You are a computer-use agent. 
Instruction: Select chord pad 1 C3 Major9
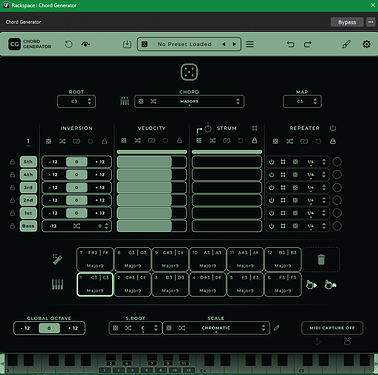[x=95, y=284]
